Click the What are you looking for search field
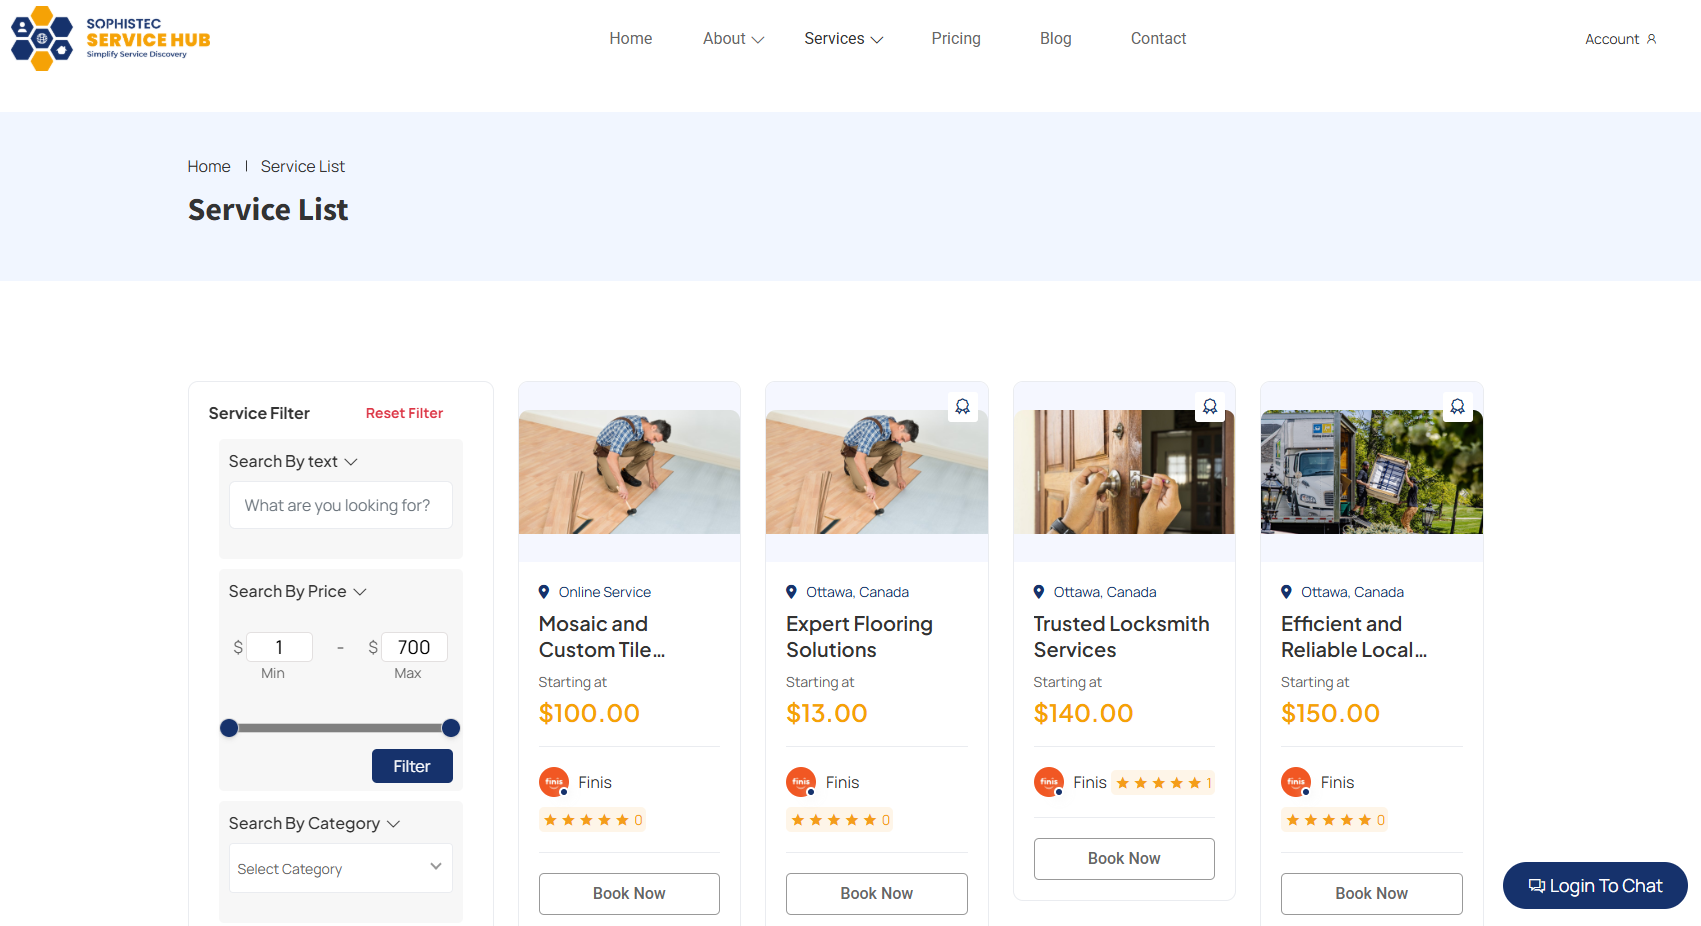Screen dimensions: 1701x926 (x=340, y=505)
